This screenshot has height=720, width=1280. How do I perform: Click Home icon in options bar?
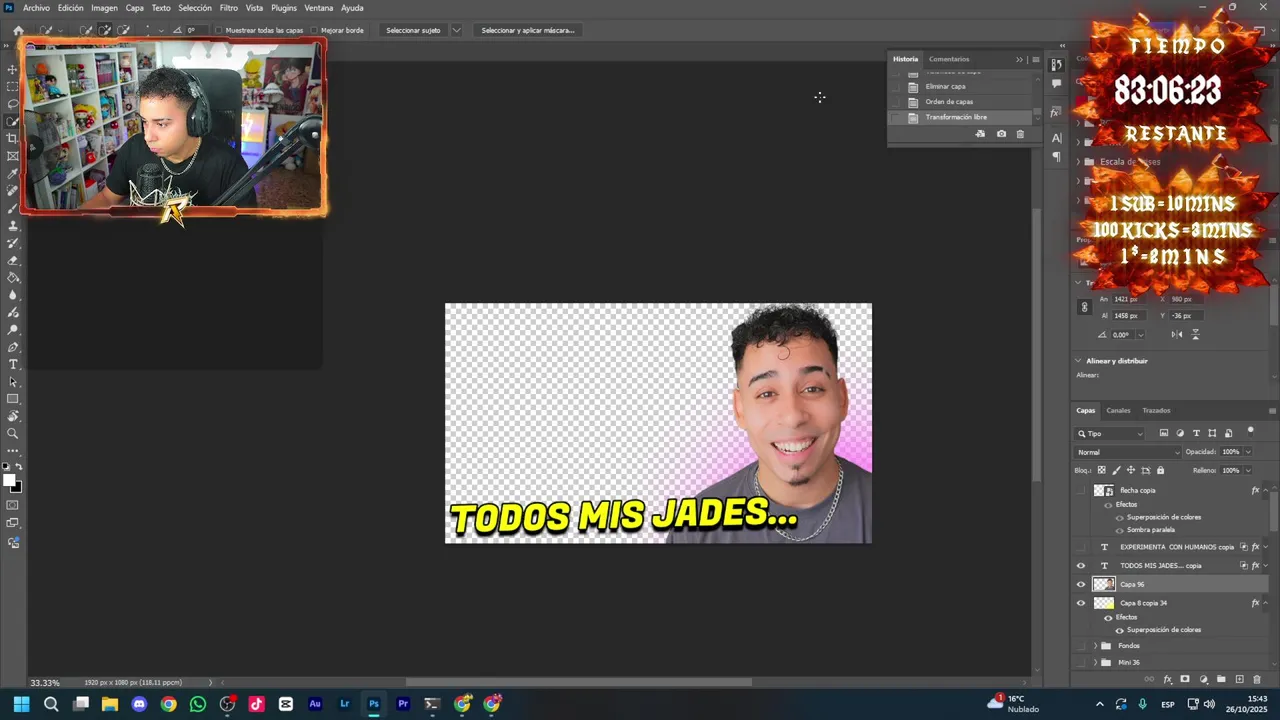(18, 30)
